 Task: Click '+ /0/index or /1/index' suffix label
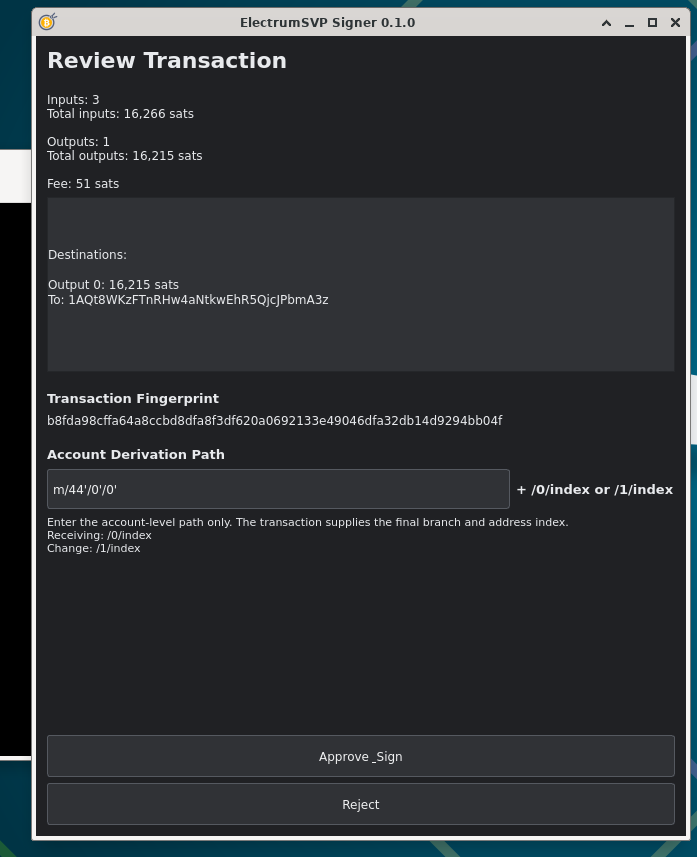click(x=595, y=489)
